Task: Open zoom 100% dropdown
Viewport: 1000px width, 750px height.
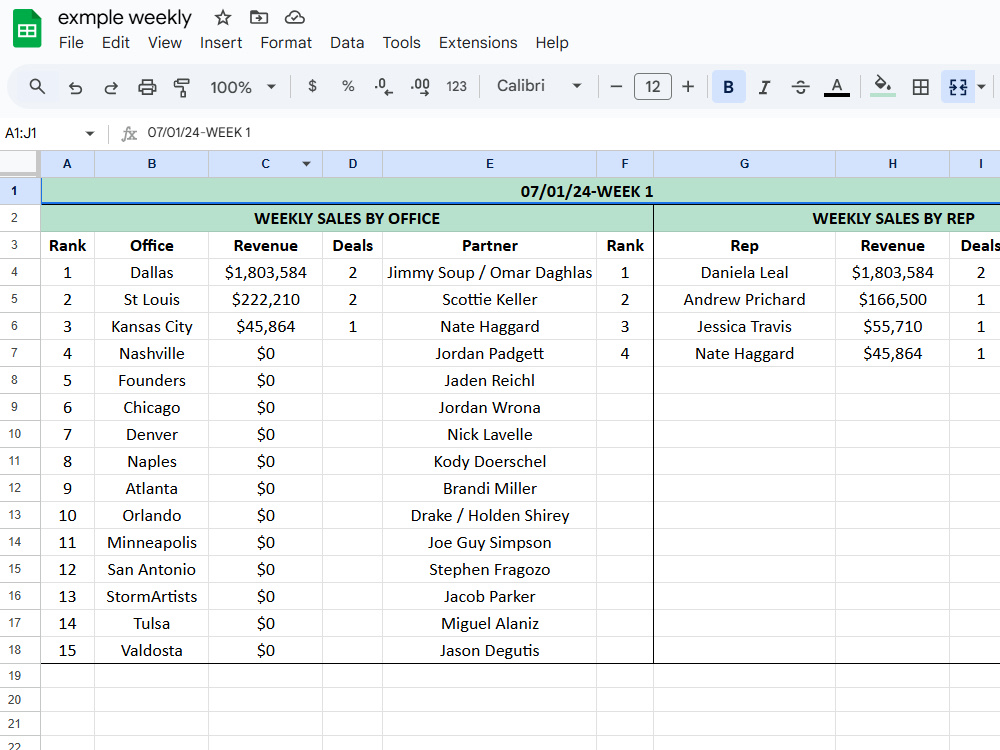Action: coord(242,87)
